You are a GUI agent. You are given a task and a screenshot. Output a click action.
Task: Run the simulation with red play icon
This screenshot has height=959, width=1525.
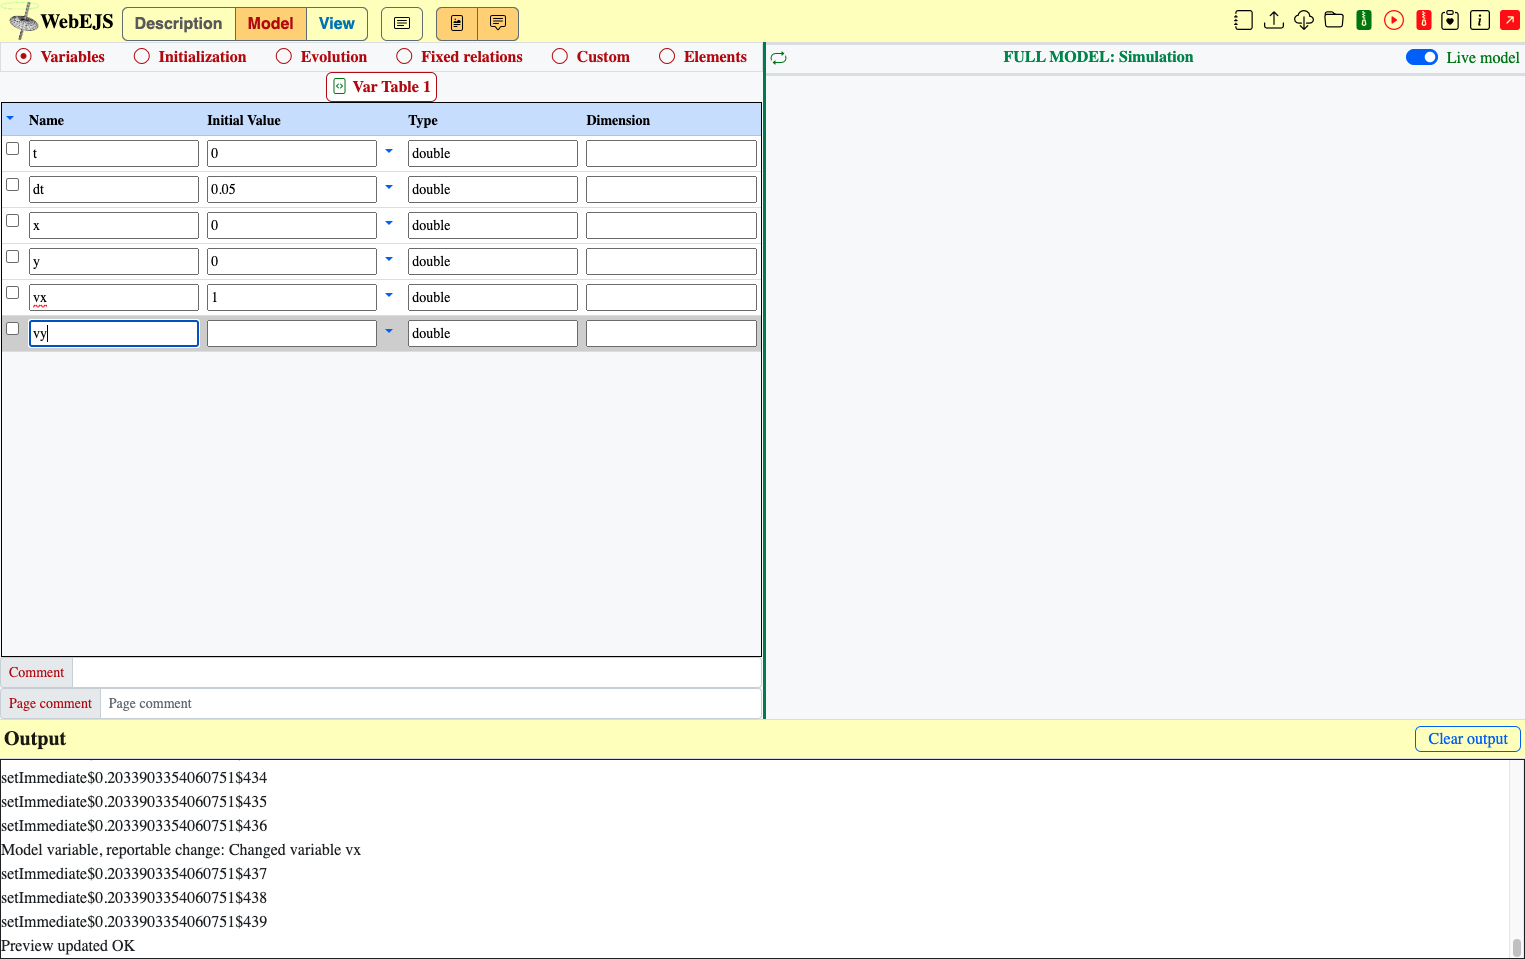1394,20
